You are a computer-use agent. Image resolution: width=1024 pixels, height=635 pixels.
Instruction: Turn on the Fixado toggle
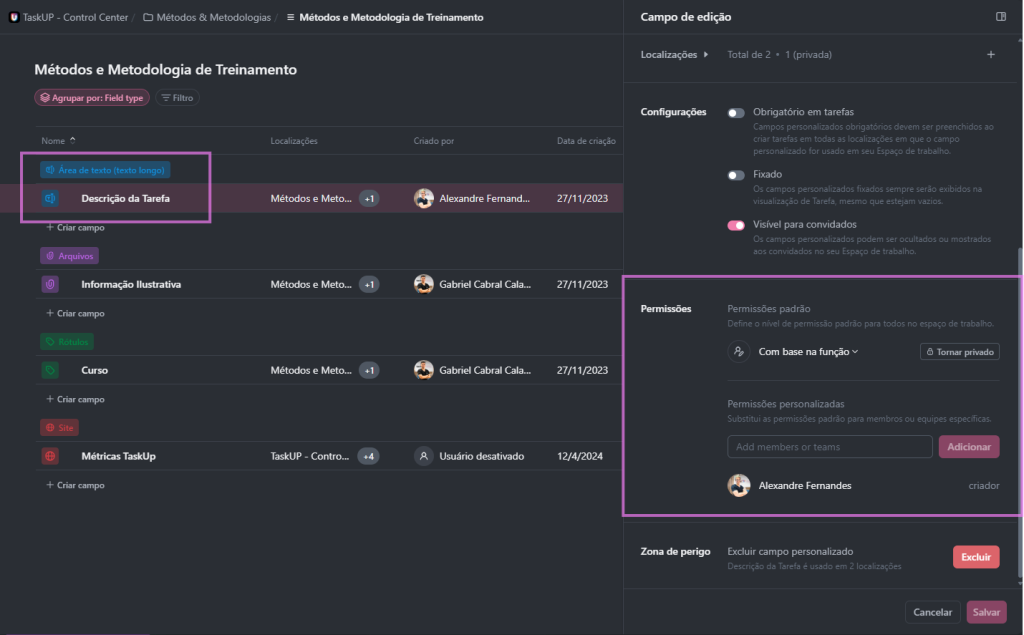pyautogui.click(x=737, y=175)
